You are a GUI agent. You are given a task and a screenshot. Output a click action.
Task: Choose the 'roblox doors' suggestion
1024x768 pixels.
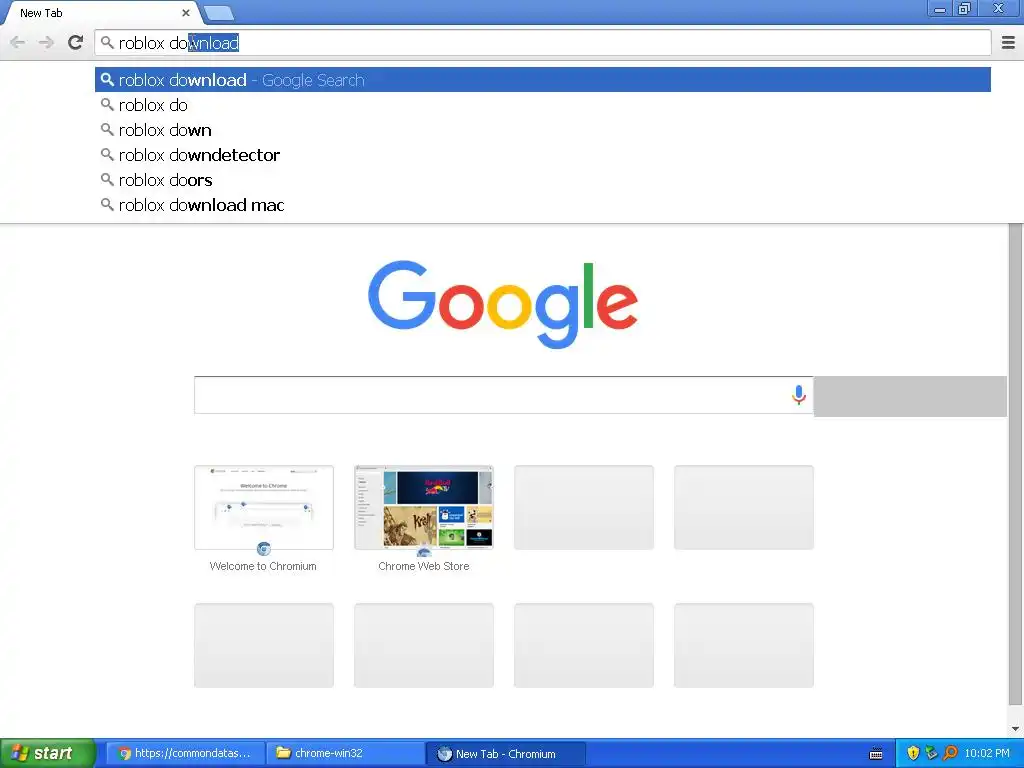click(543, 180)
